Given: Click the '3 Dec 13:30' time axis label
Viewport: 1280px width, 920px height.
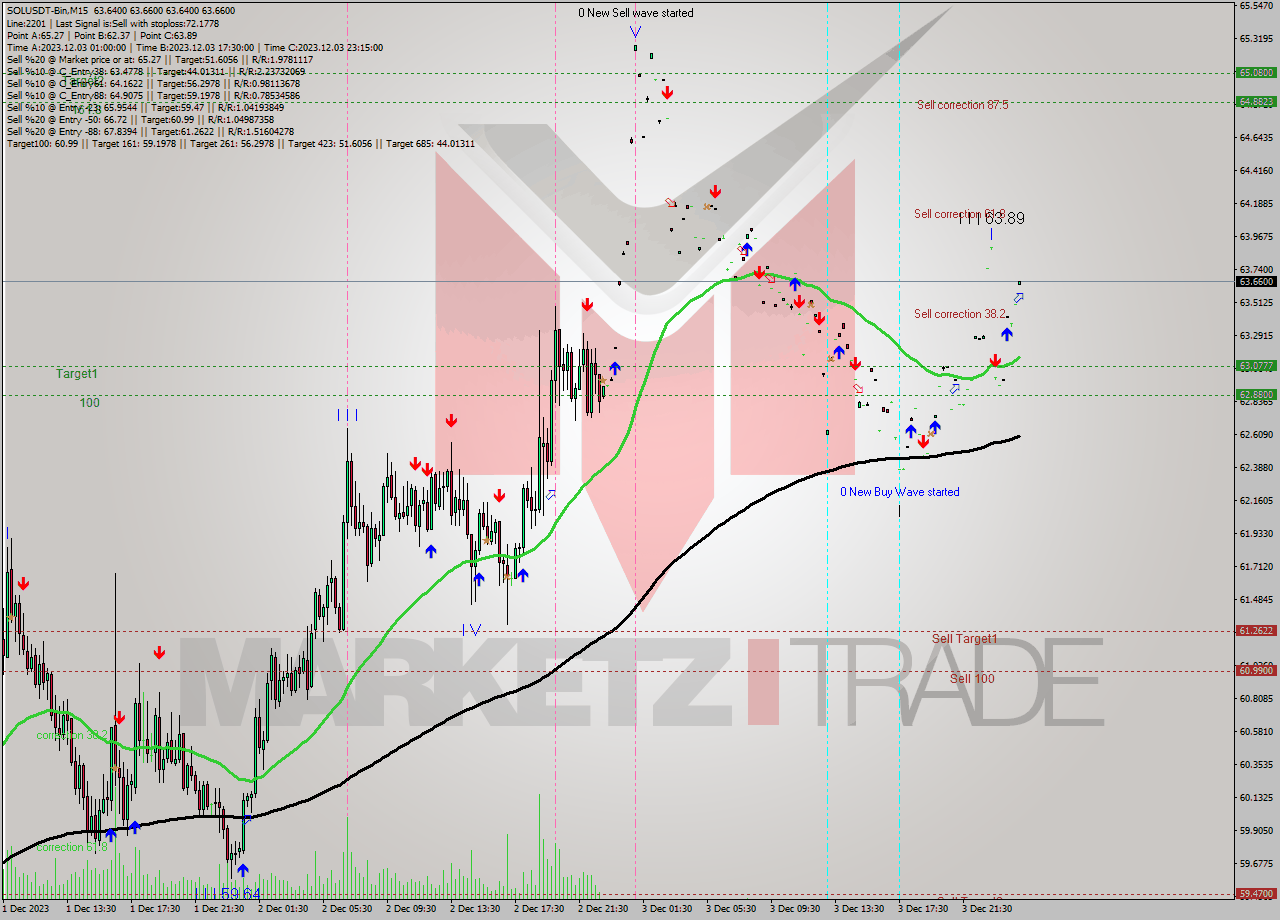Looking at the screenshot, I should 860,909.
